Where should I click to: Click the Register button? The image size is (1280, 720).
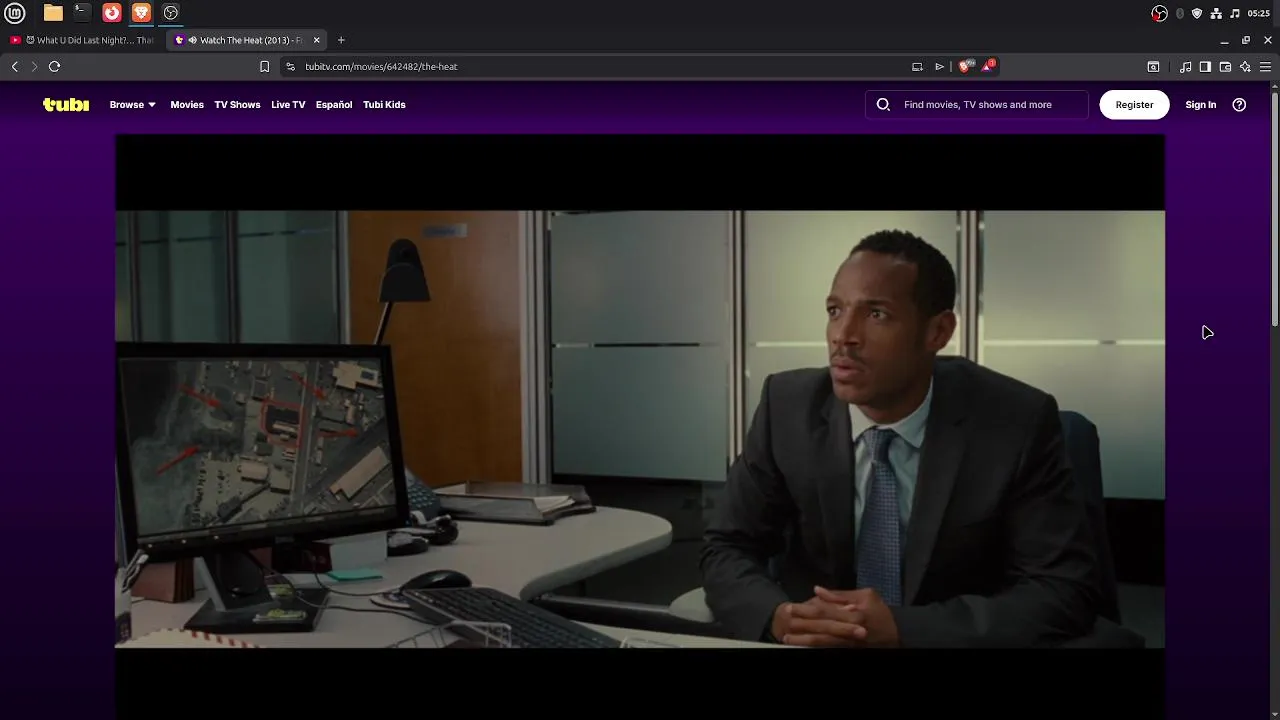pos(1134,104)
